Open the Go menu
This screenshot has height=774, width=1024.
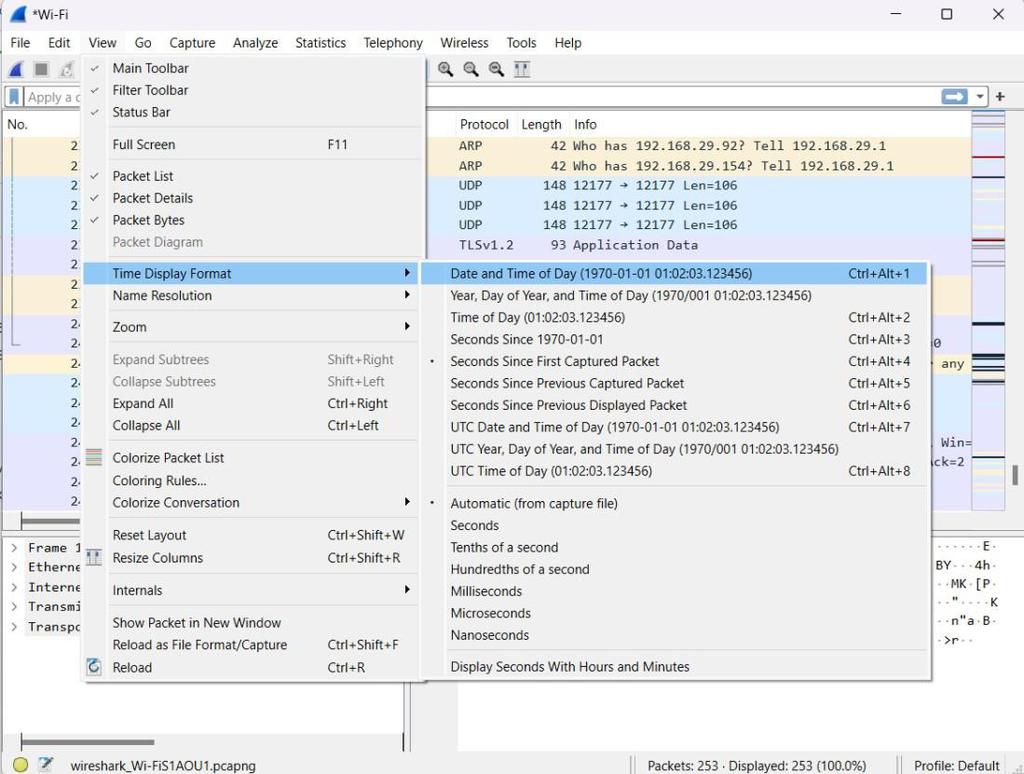143,43
